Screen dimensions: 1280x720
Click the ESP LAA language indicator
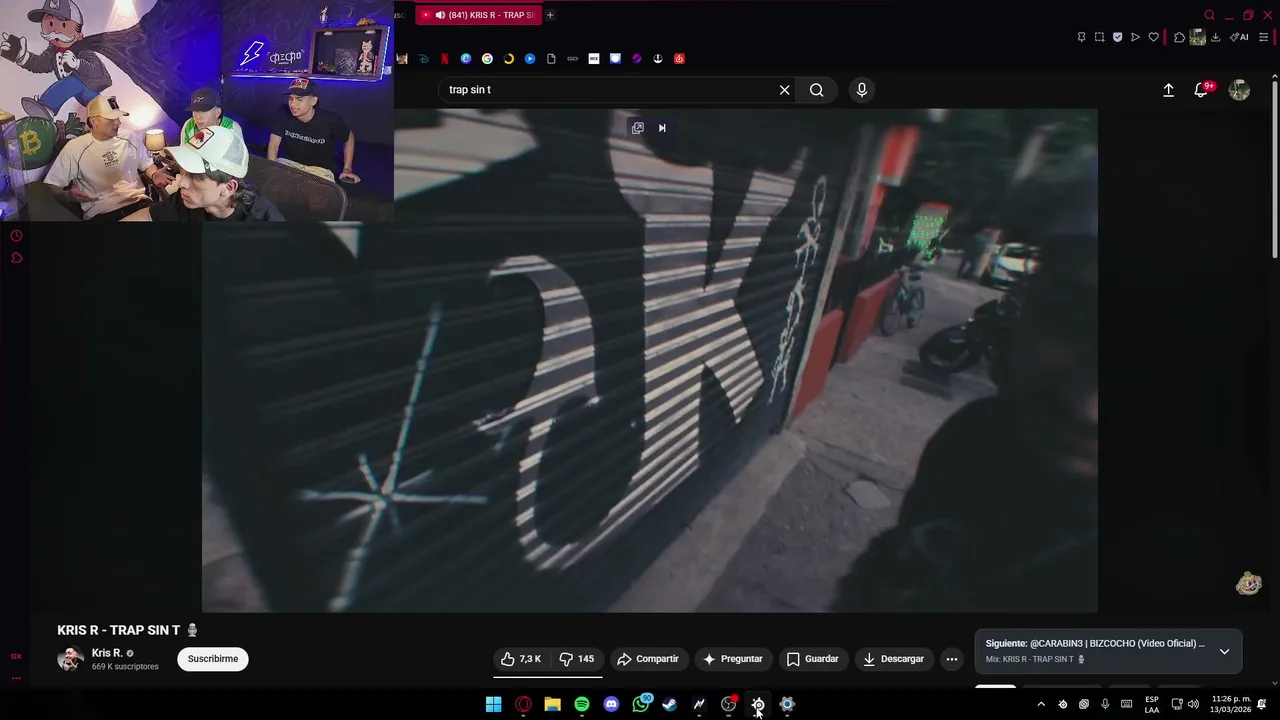pos(1152,705)
